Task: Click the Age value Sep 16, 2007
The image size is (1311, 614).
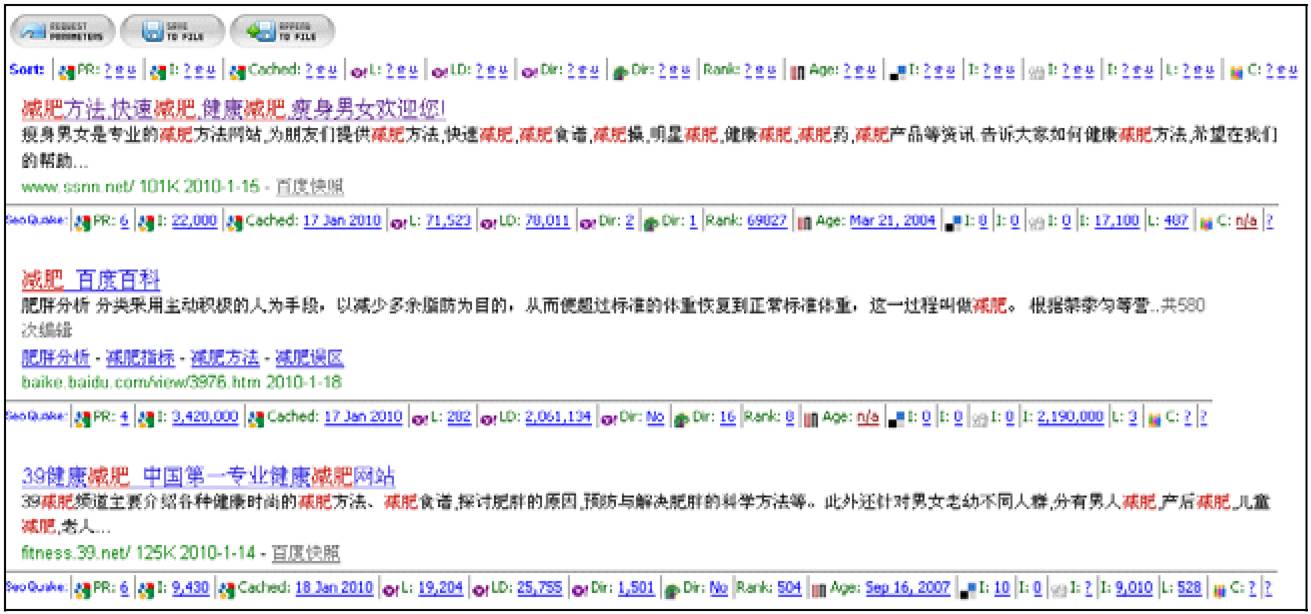Action: click(907, 588)
